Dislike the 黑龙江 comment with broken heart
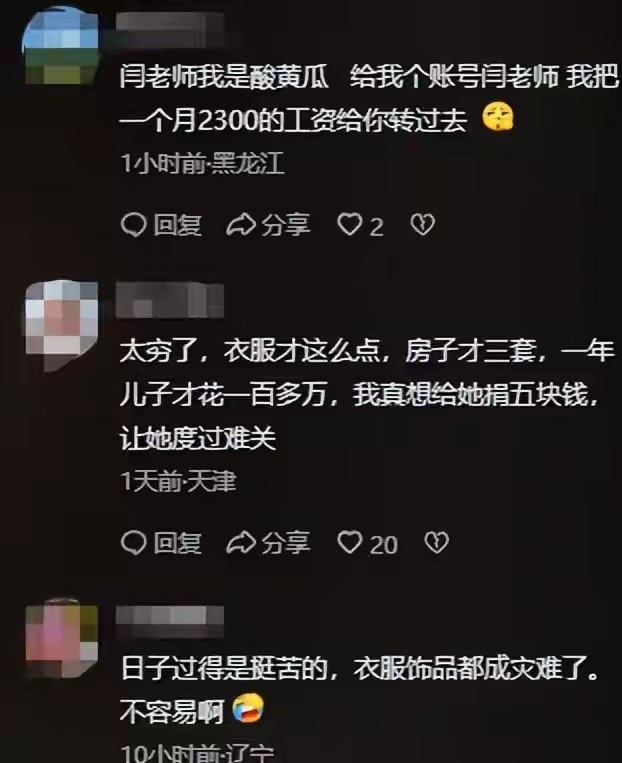Viewport: 622px width, 763px height. (x=422, y=225)
